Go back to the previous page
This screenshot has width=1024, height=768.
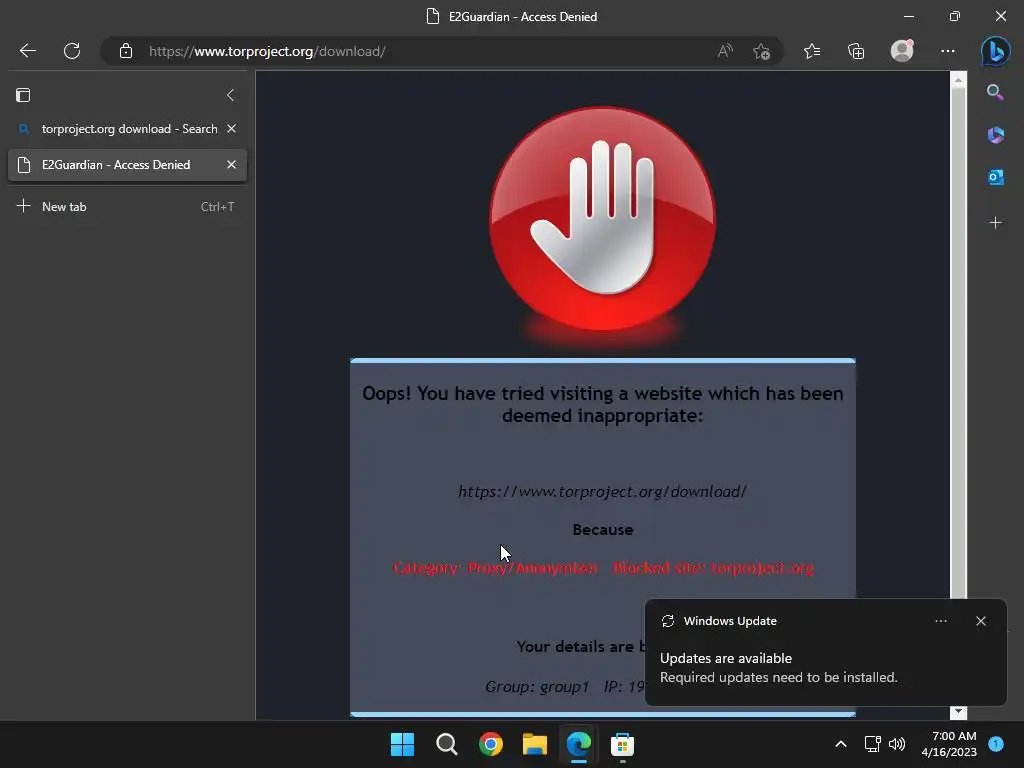coord(27,51)
